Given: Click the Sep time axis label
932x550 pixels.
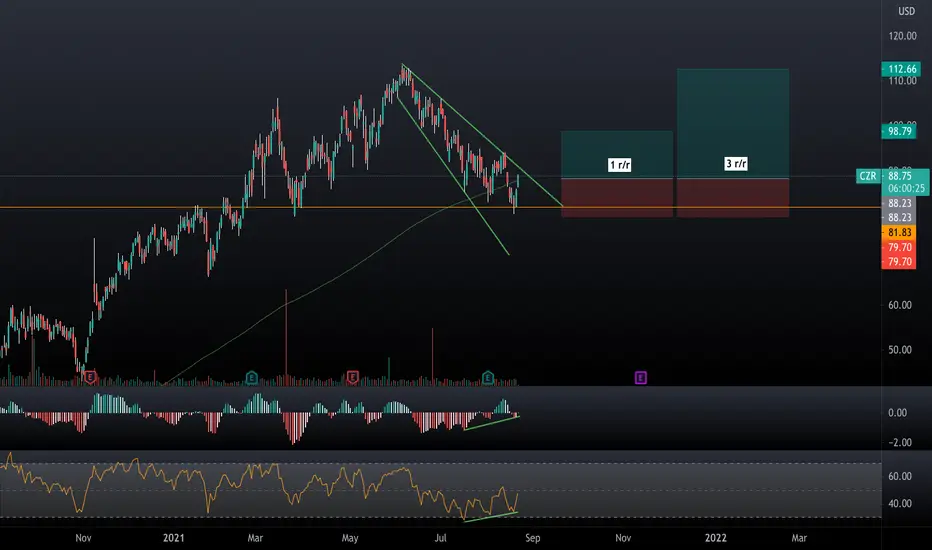Looking at the screenshot, I should click(533, 538).
